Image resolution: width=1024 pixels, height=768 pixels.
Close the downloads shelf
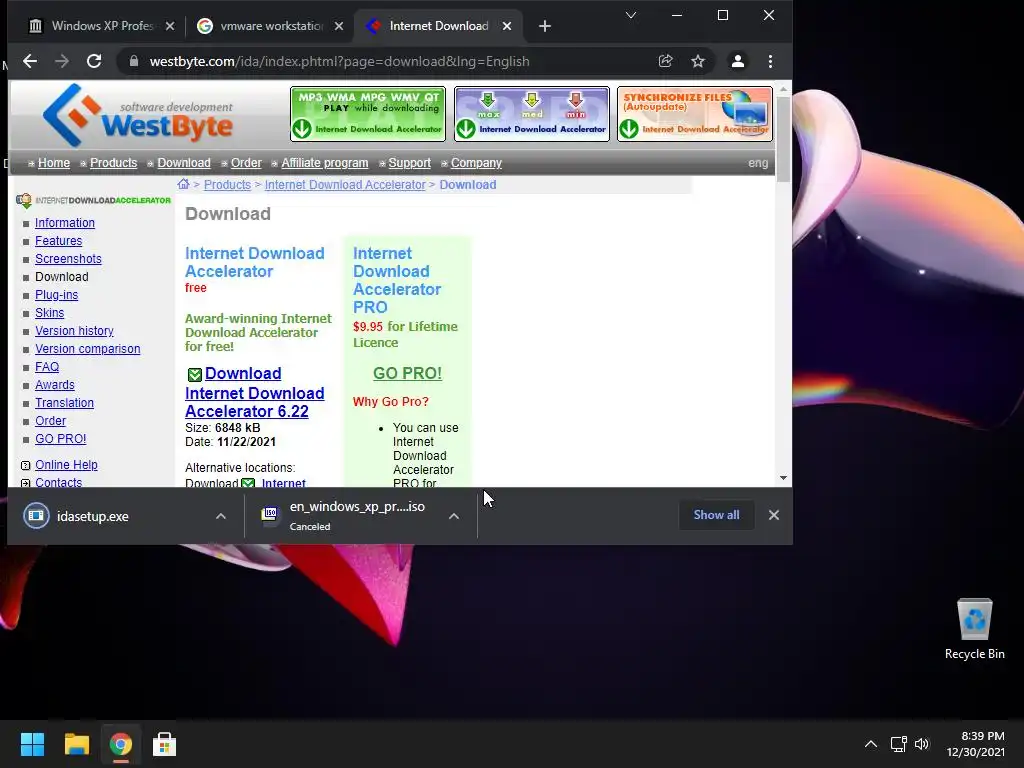coord(774,515)
